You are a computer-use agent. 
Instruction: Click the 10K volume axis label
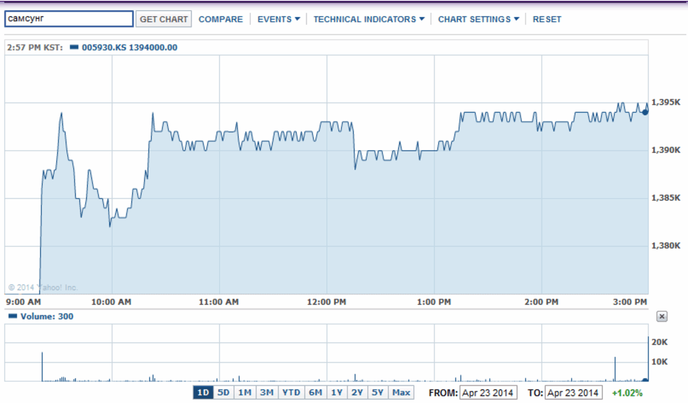point(659,362)
